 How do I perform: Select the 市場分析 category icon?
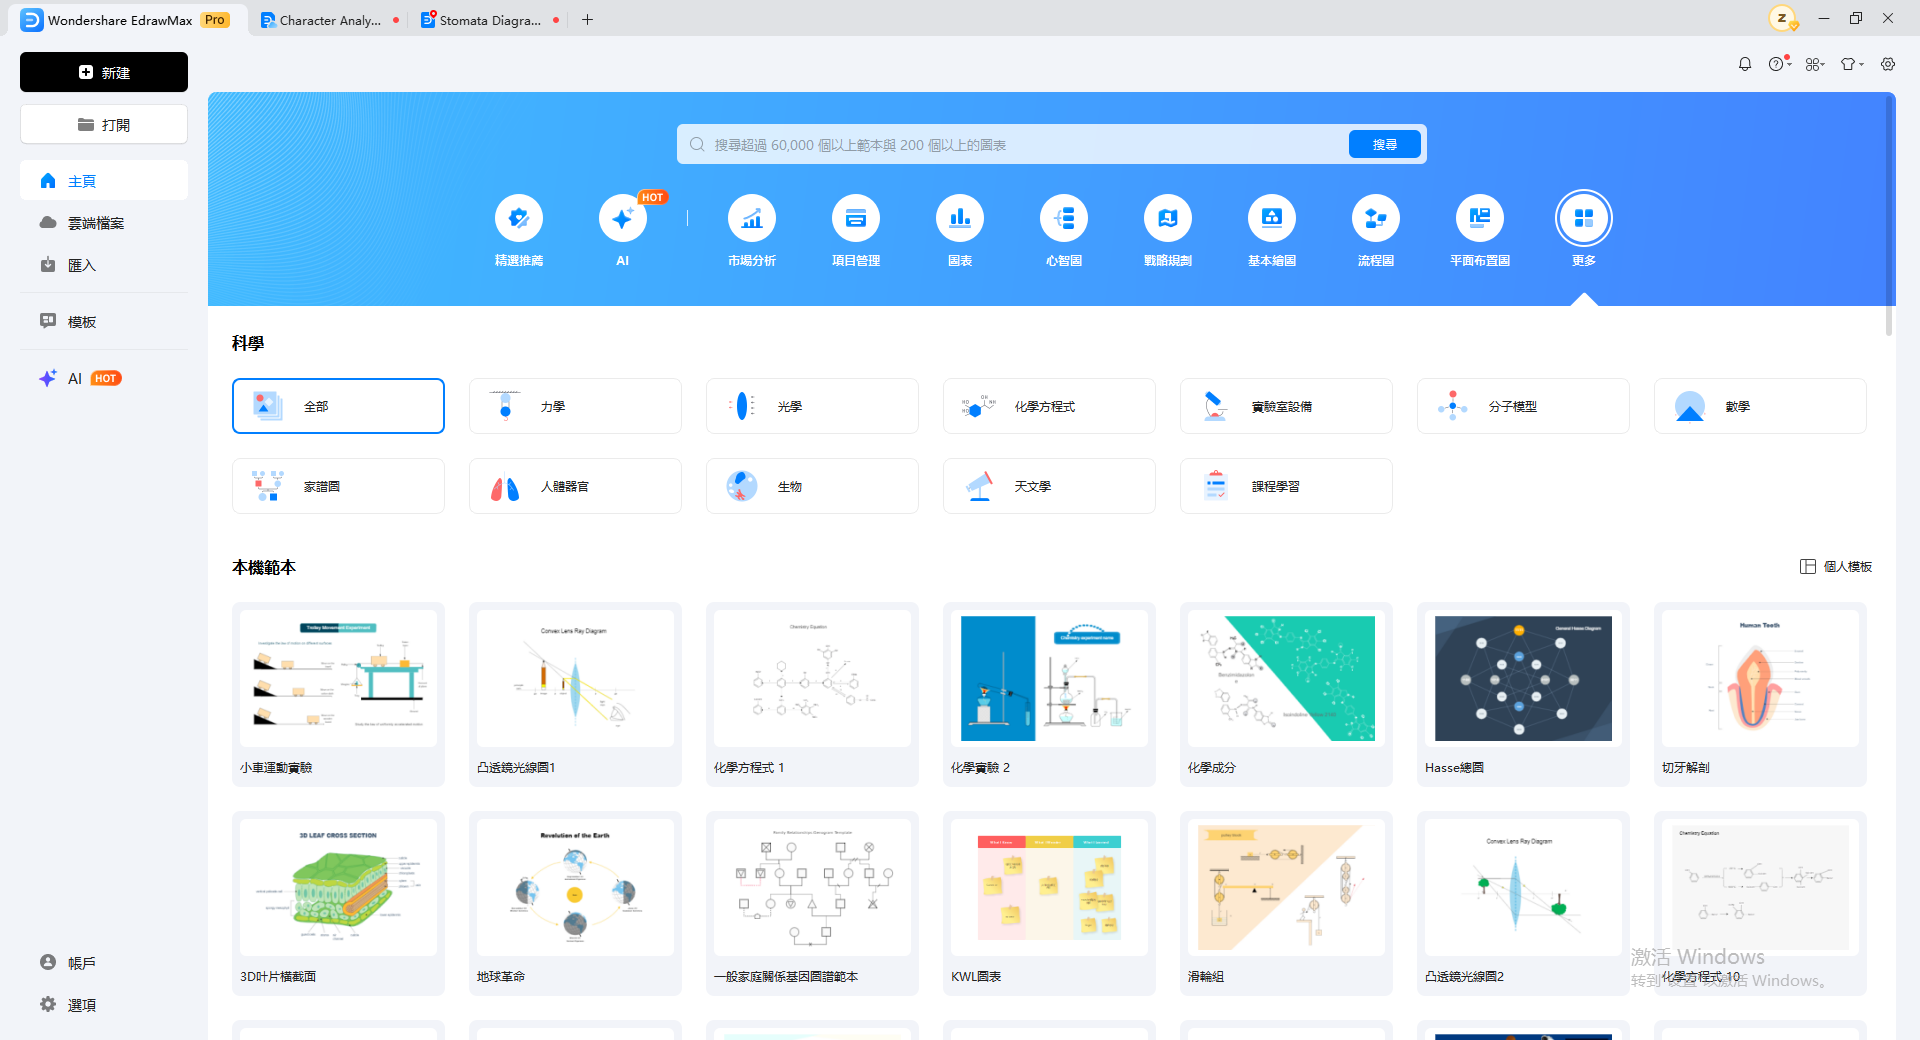(752, 218)
